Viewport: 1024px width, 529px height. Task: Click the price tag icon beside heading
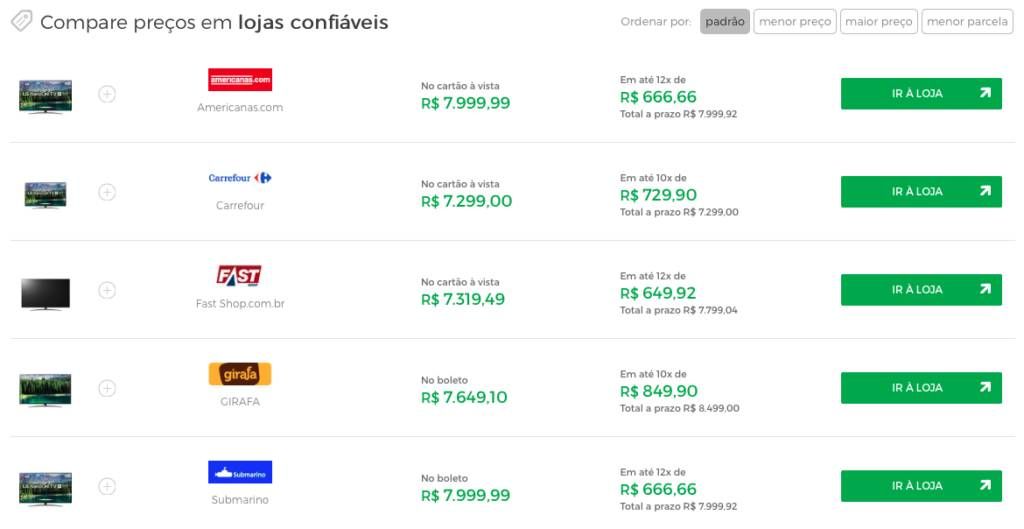tap(22, 21)
